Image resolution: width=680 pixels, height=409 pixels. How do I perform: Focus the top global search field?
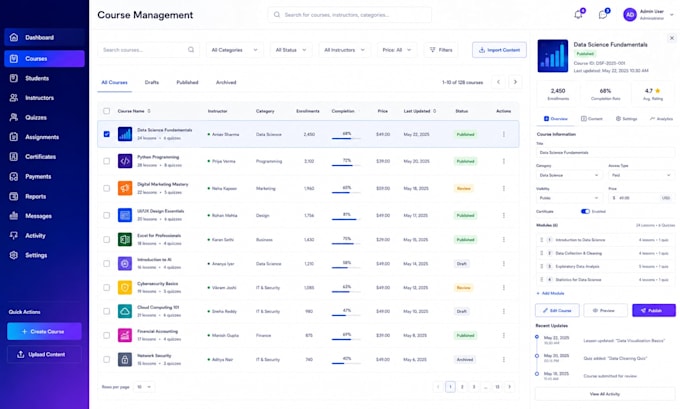(x=350, y=15)
